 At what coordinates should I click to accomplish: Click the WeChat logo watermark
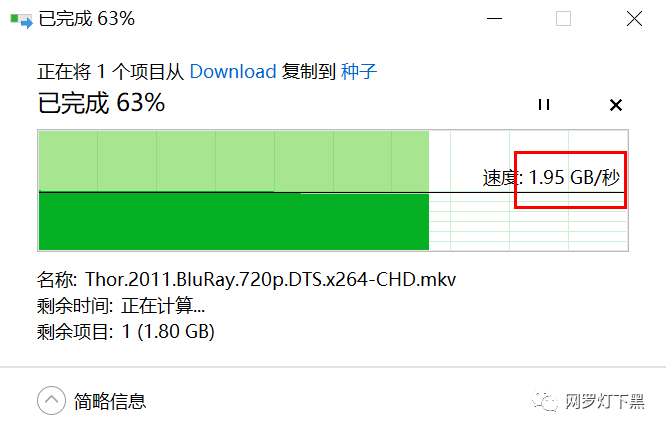click(545, 401)
